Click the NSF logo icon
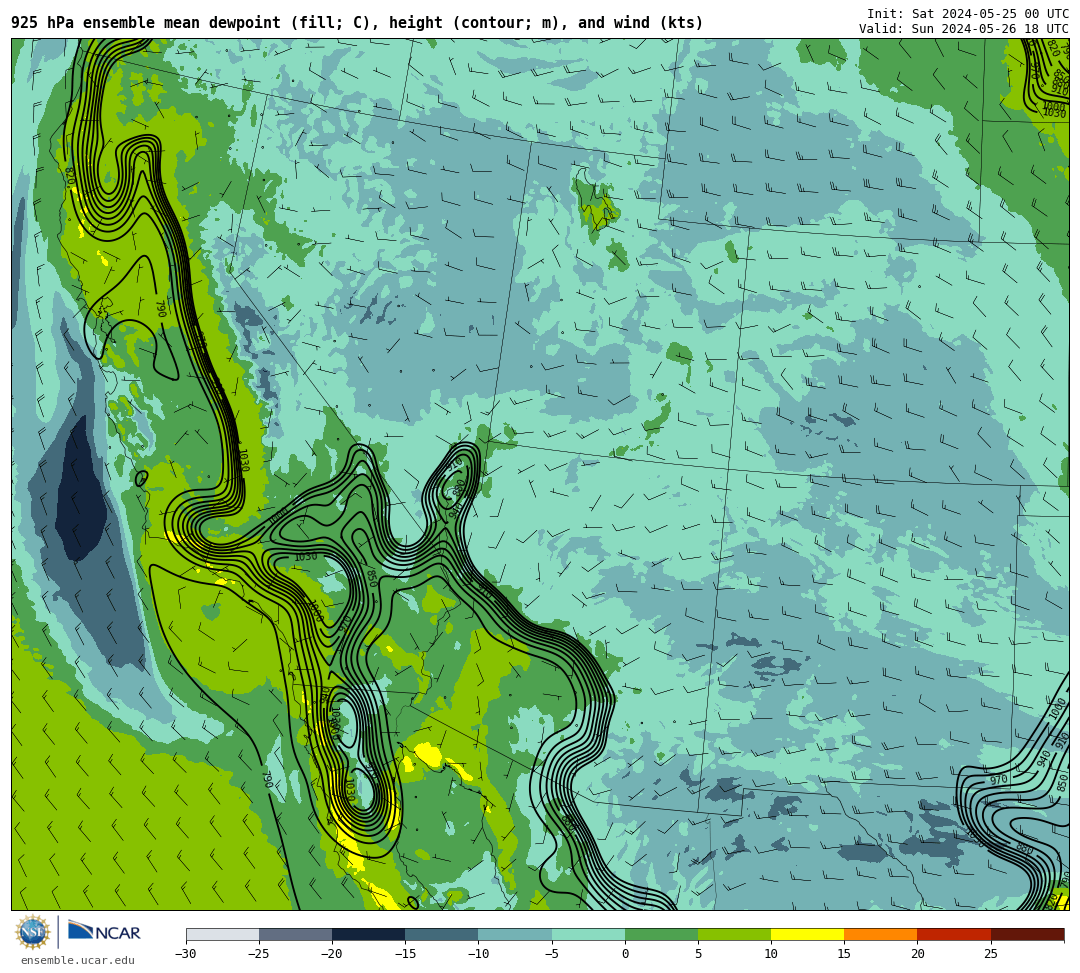 click(33, 932)
